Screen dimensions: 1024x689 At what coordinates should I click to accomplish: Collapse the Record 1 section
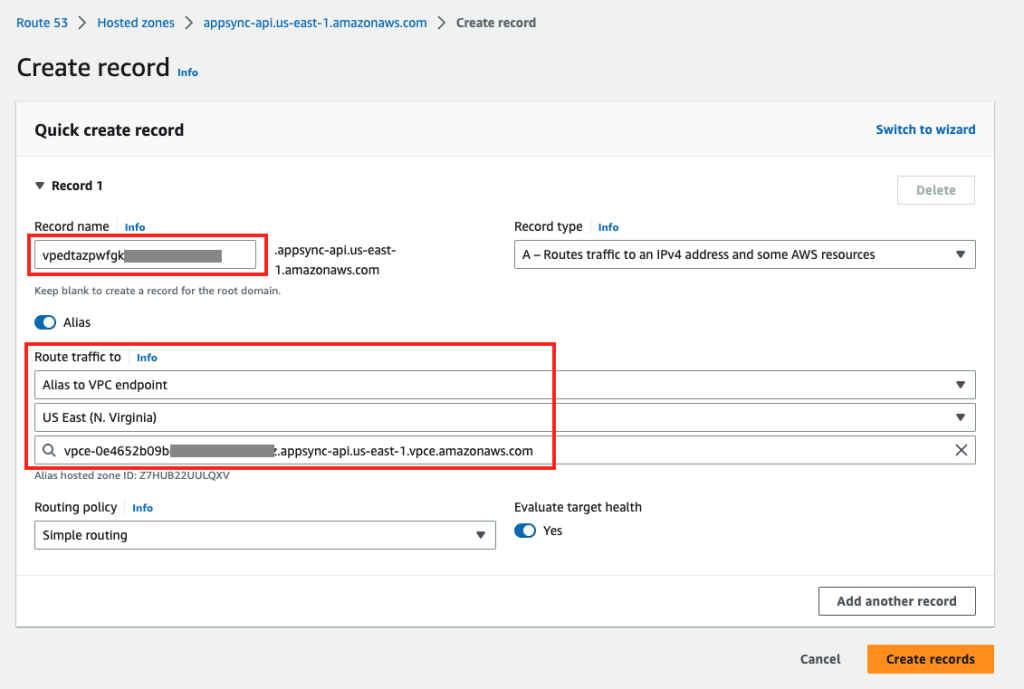point(39,185)
